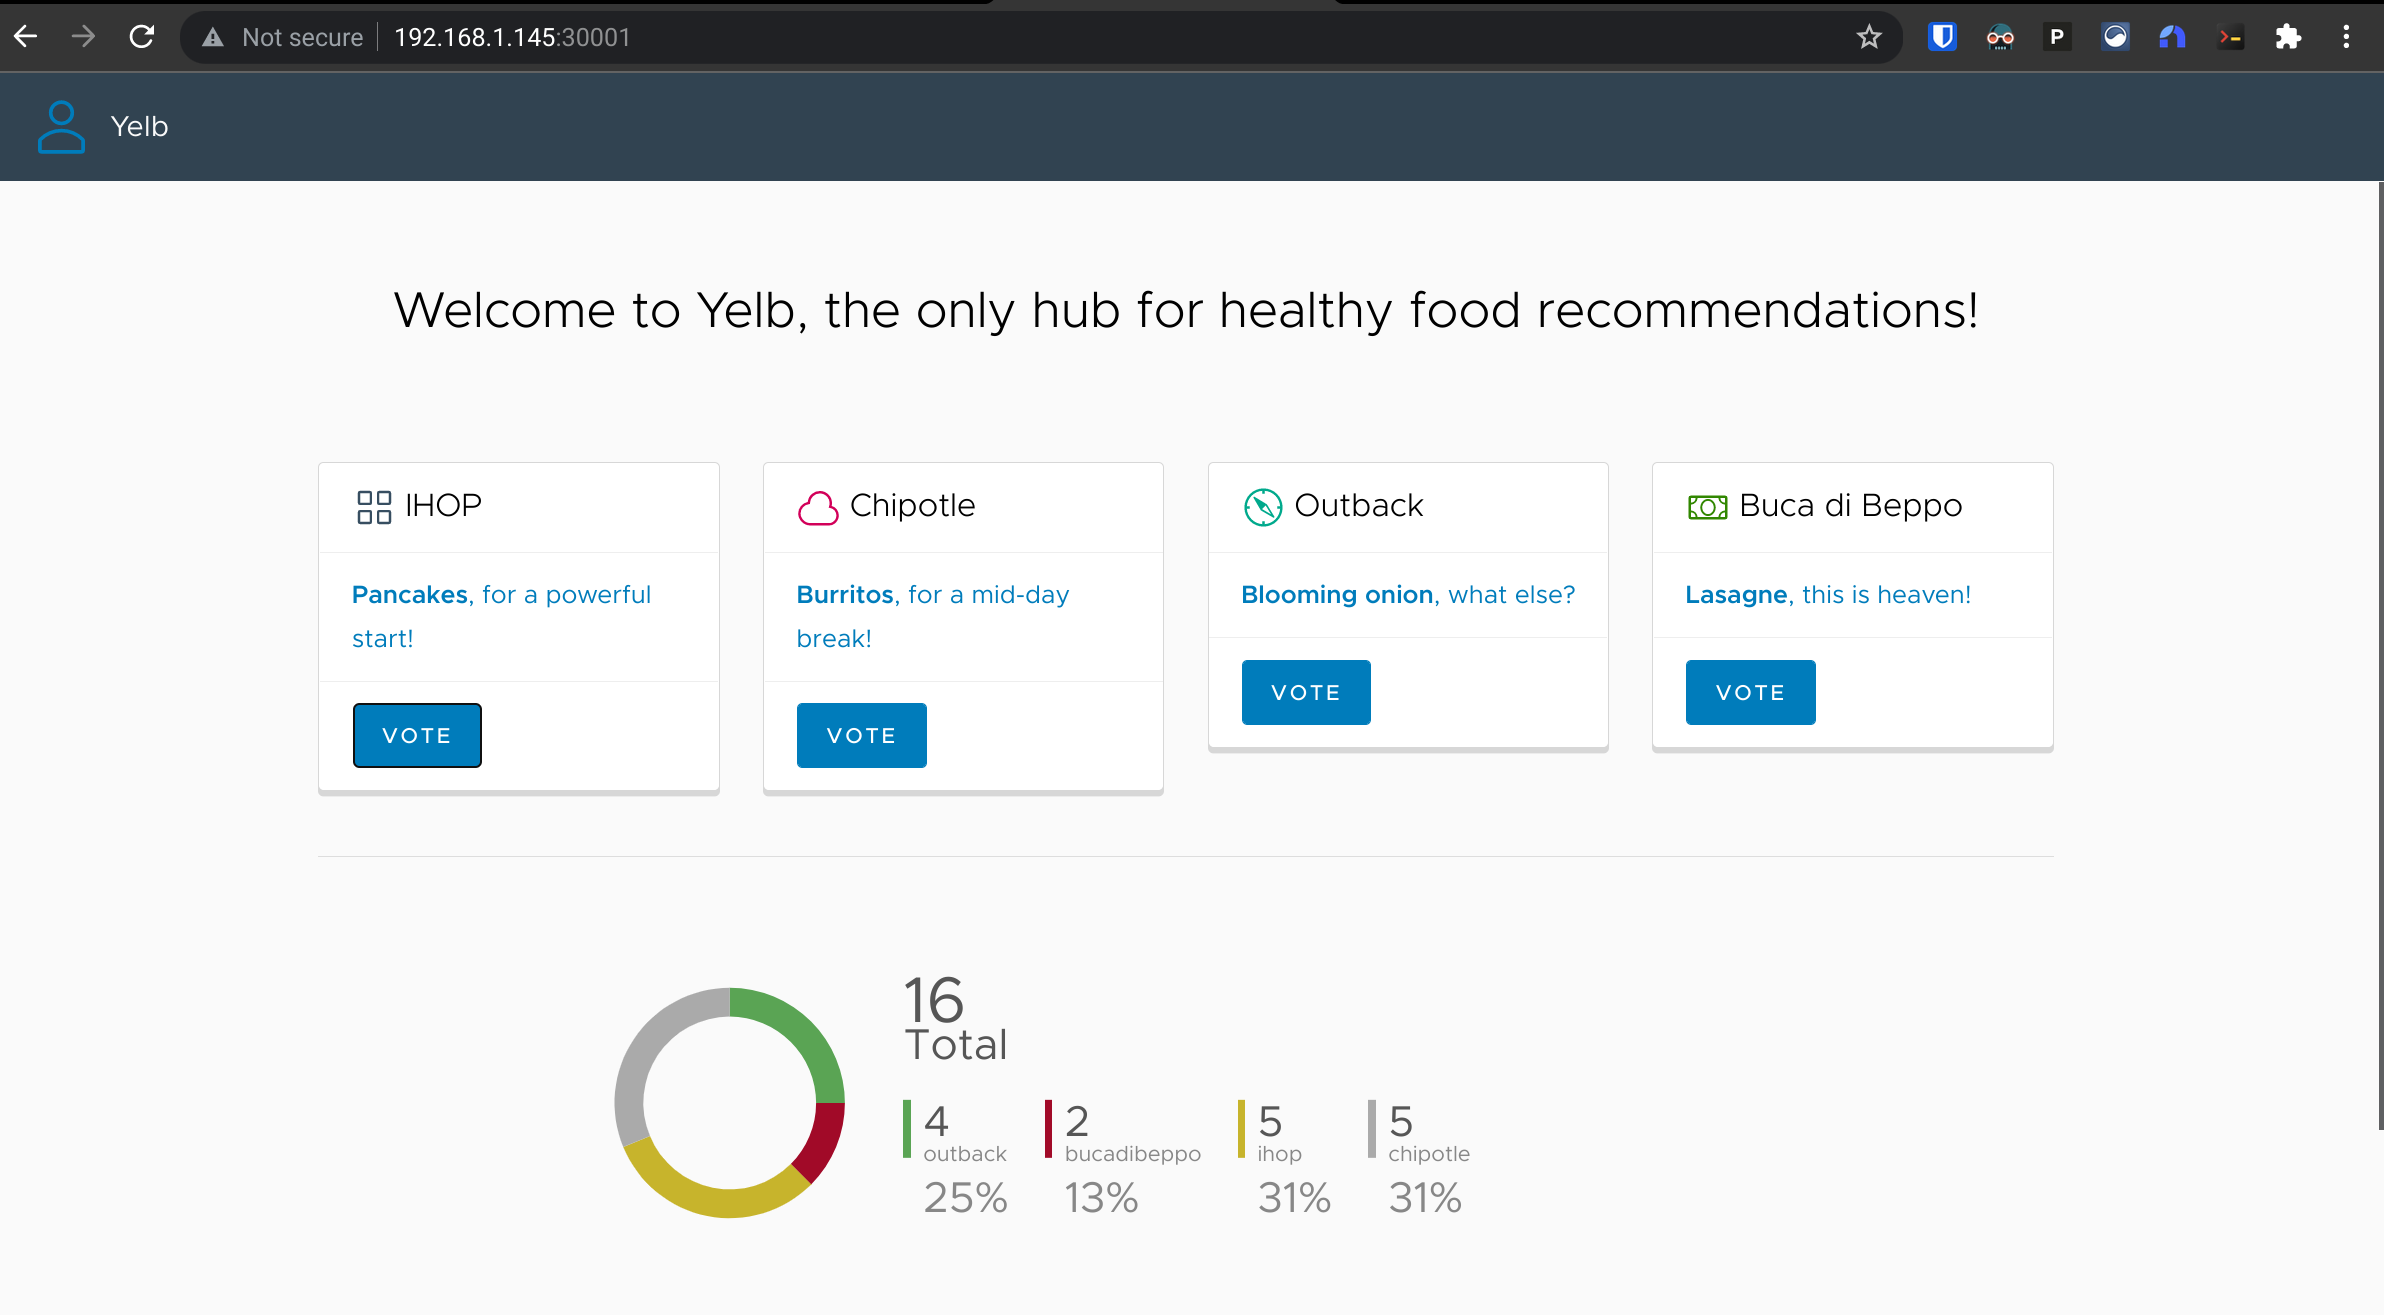Screen dimensions: 2384x1315
Task: Click the address bar URL
Action: (x=512, y=38)
